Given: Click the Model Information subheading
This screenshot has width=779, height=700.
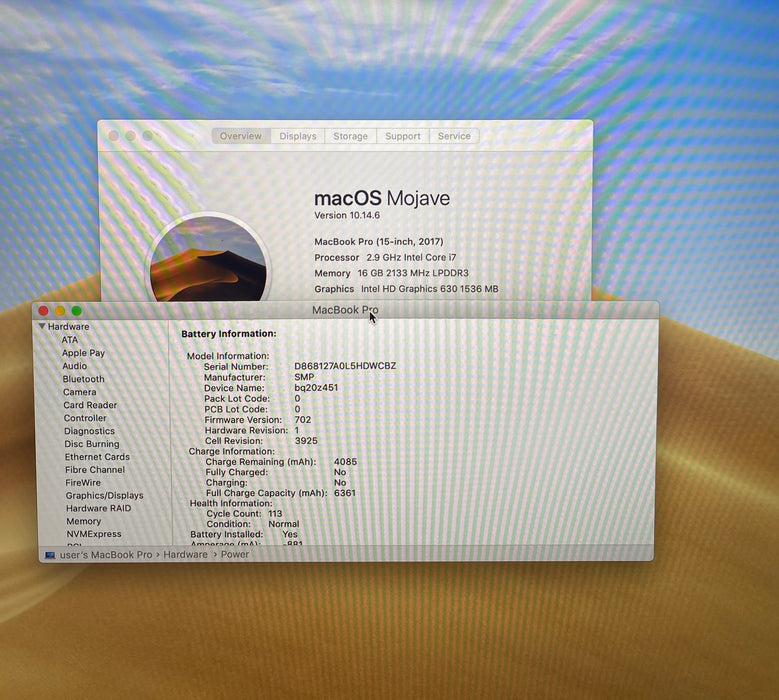Looking at the screenshot, I should coord(228,356).
